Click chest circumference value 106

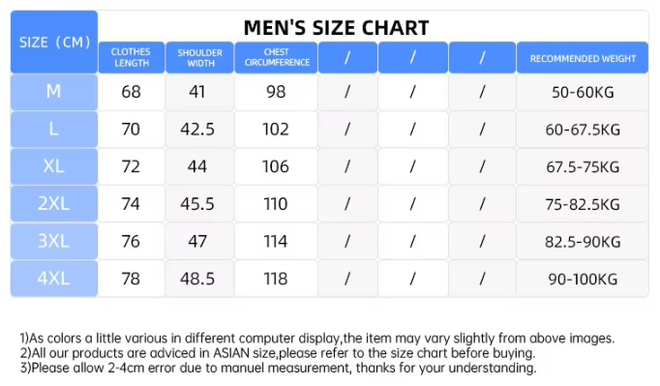point(276,167)
